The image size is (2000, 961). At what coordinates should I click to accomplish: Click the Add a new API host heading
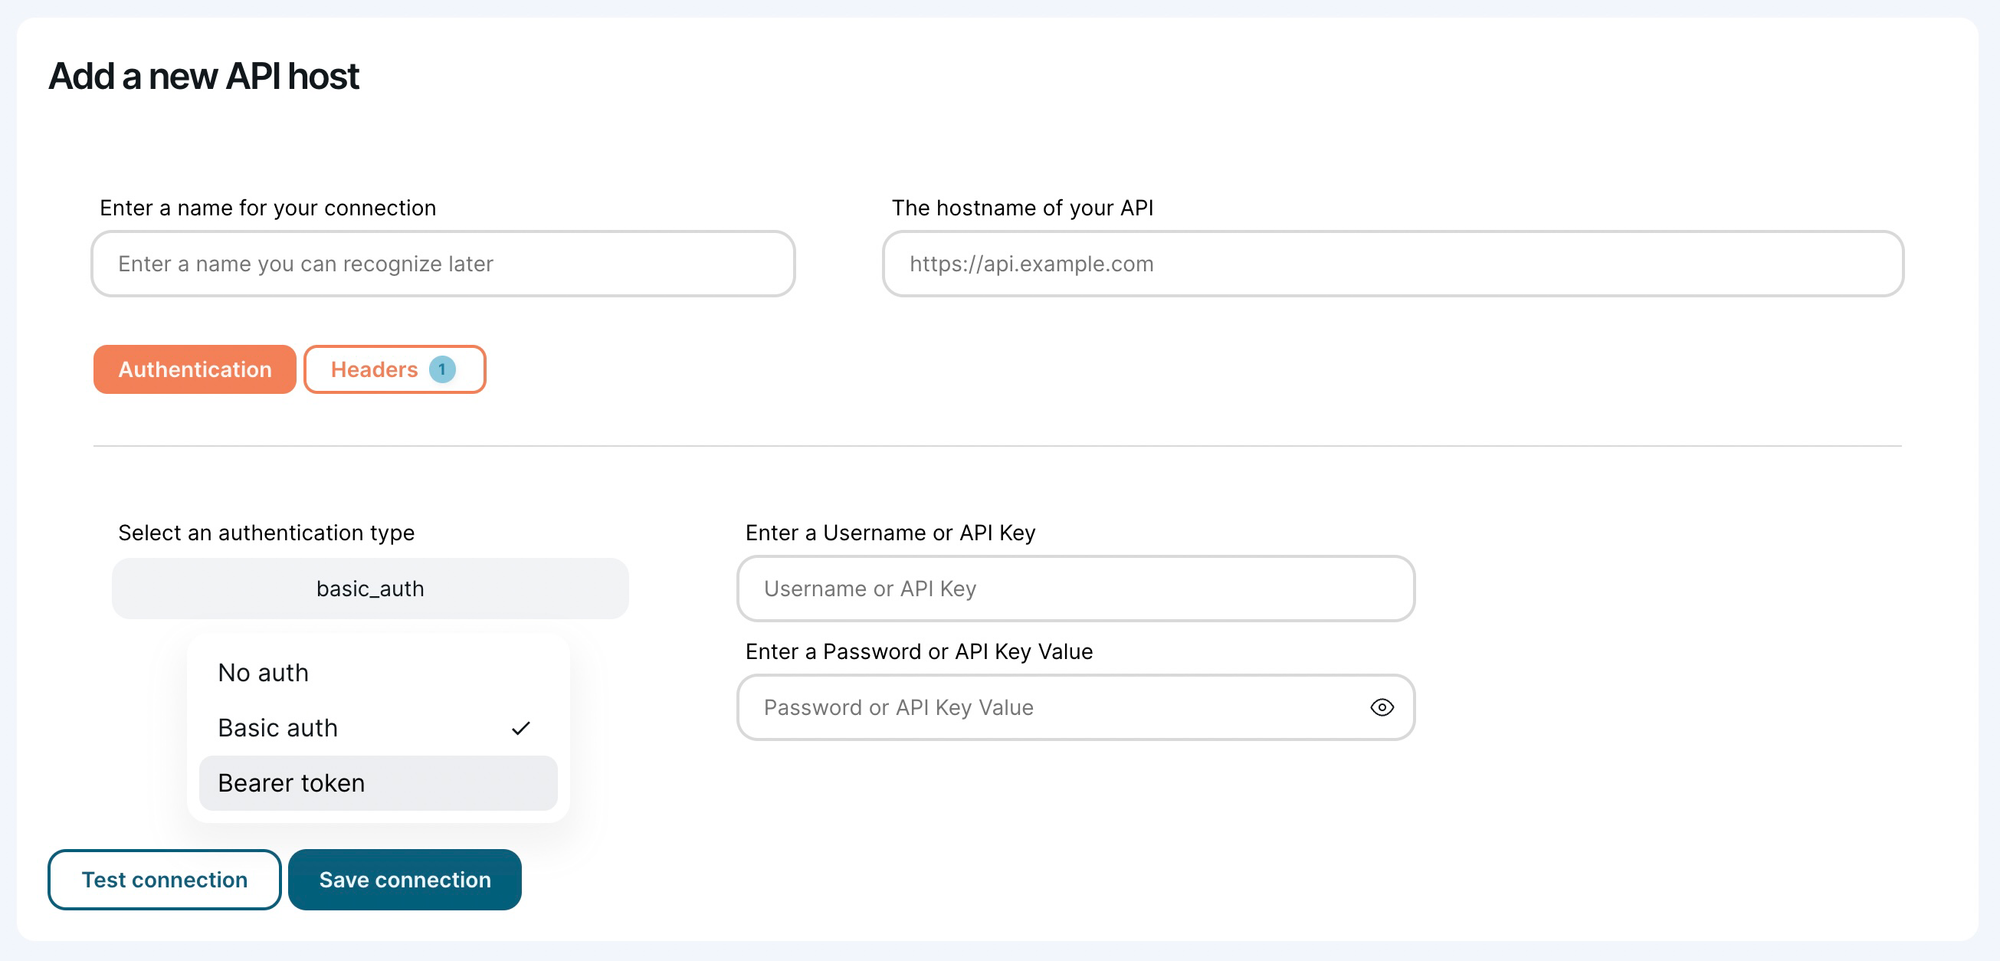tap(203, 76)
